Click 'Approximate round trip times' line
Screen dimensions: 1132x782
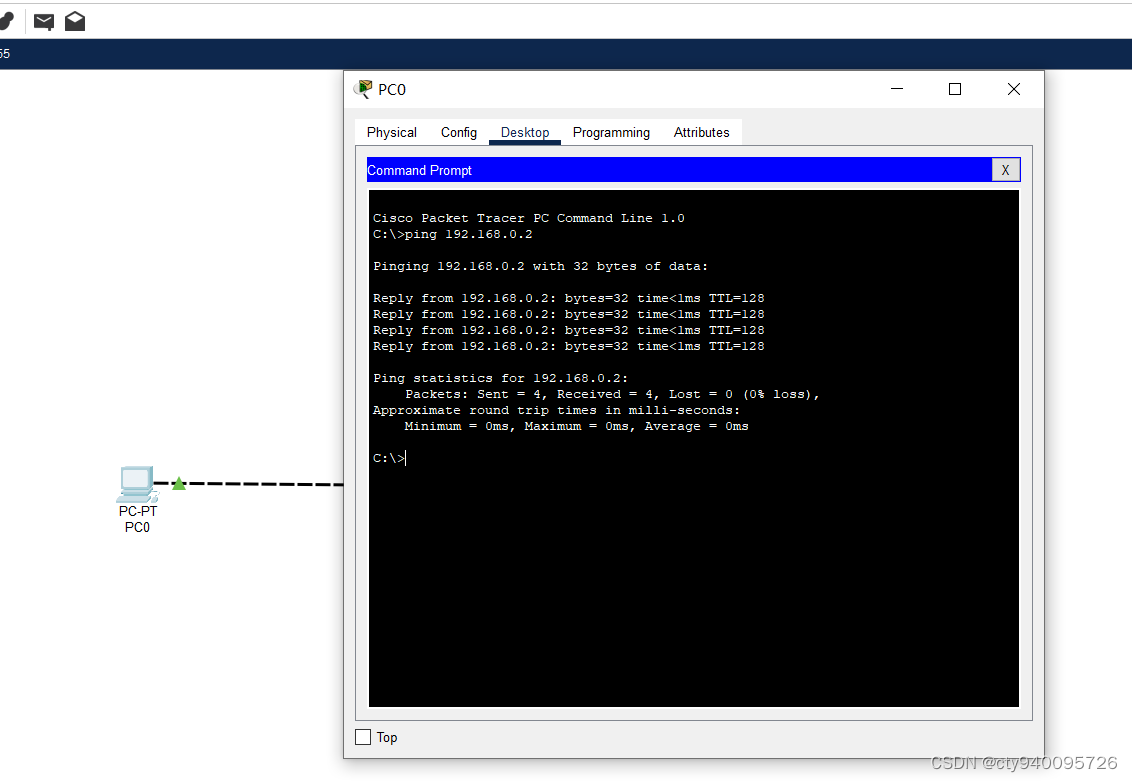click(x=556, y=410)
